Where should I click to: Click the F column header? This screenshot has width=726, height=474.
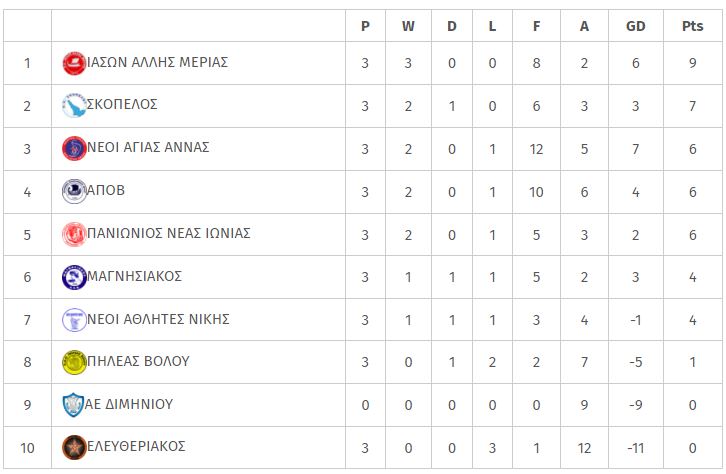(536, 26)
